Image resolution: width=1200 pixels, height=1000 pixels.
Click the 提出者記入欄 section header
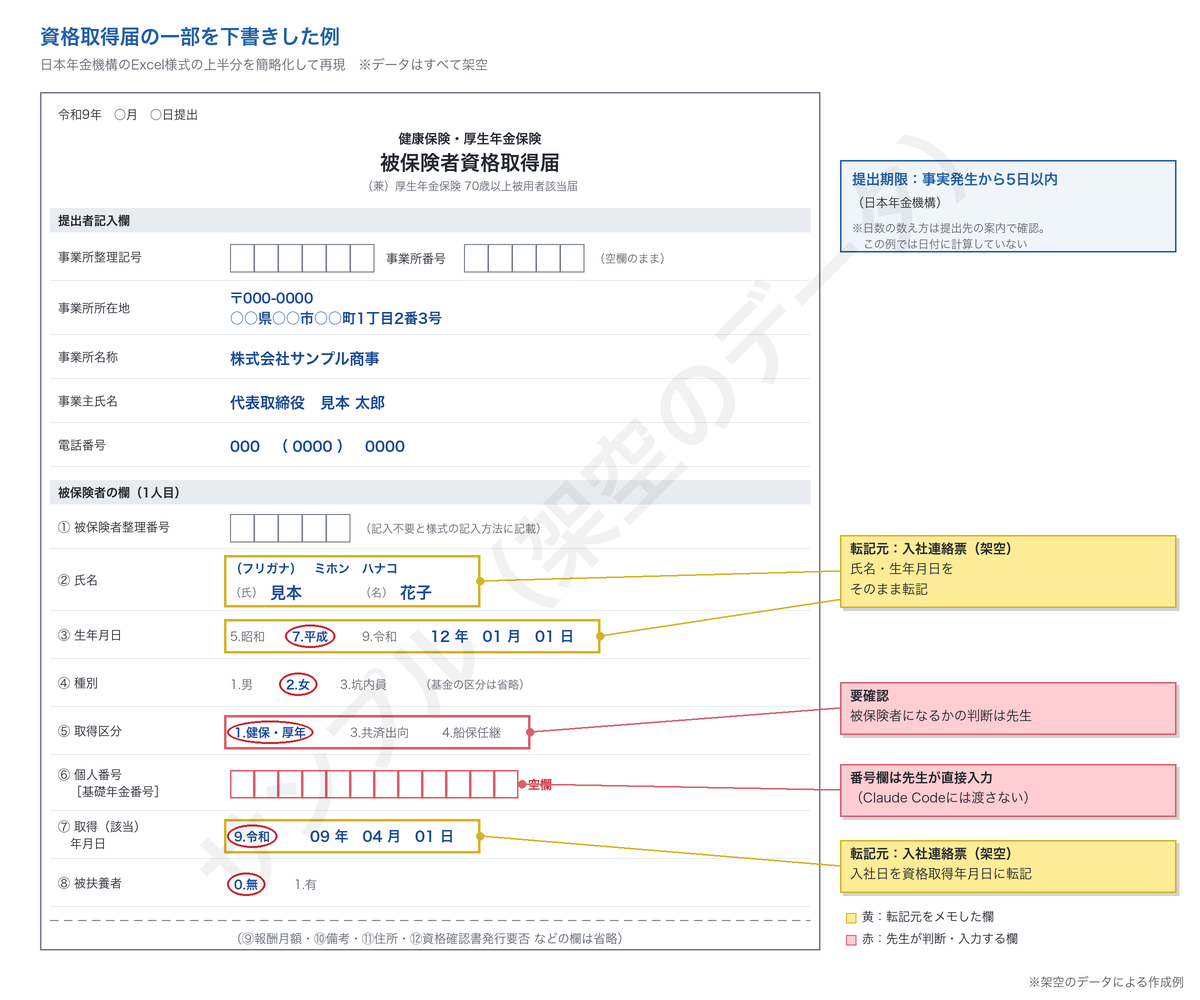(x=429, y=221)
